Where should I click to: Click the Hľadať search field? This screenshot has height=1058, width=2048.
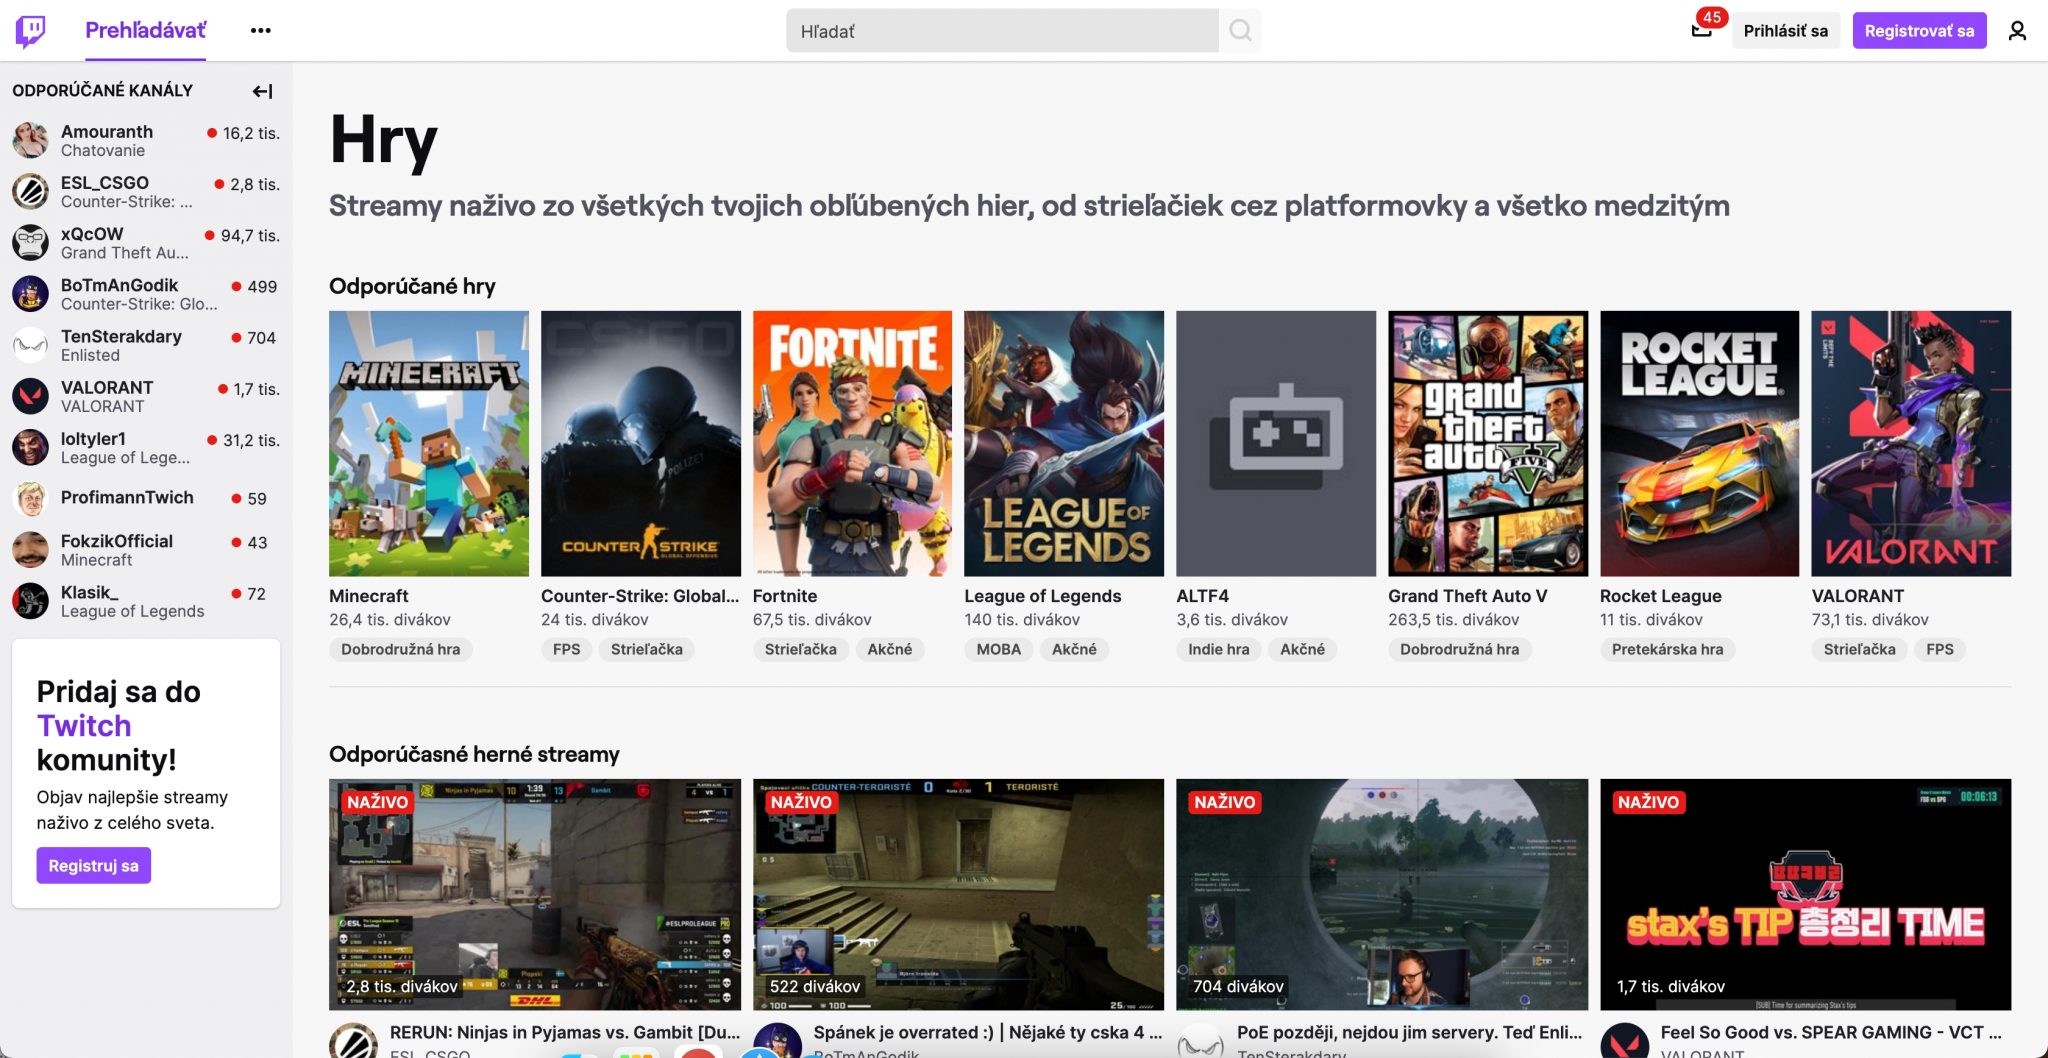1002,31
